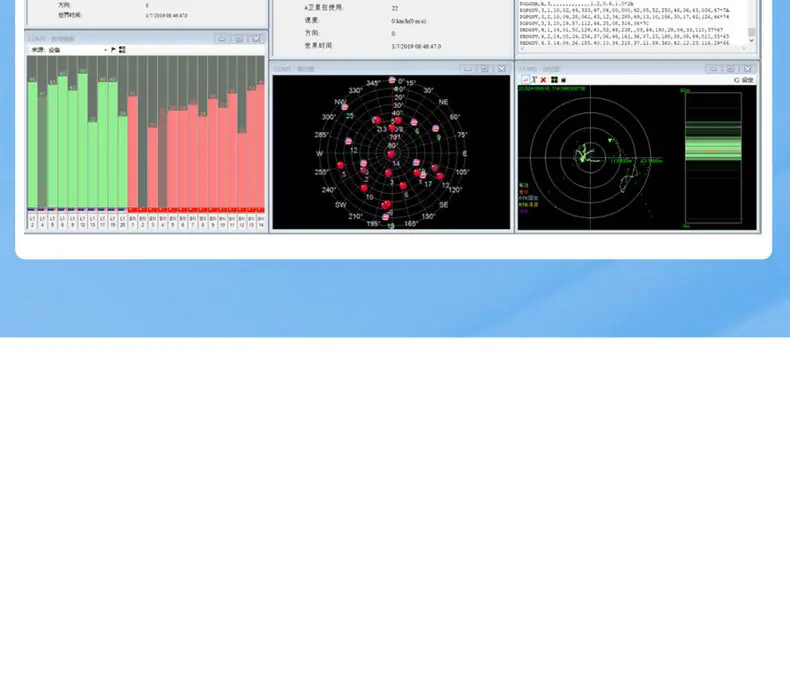
Task: Click the last red B1 signal bar
Action: (260, 146)
